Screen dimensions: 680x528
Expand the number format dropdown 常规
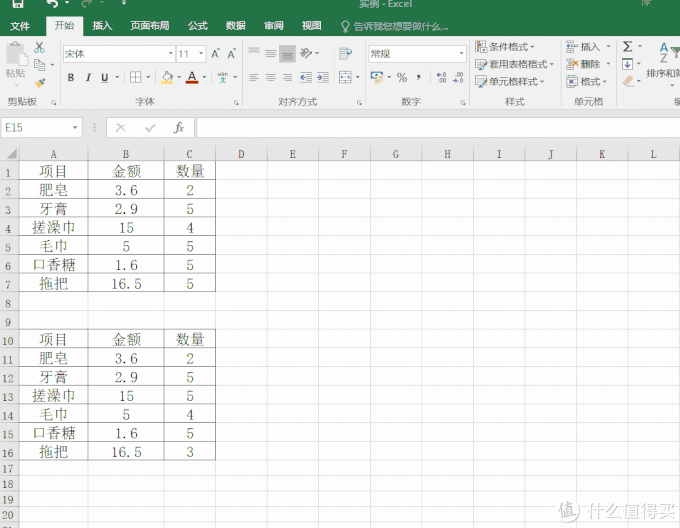pos(417,54)
